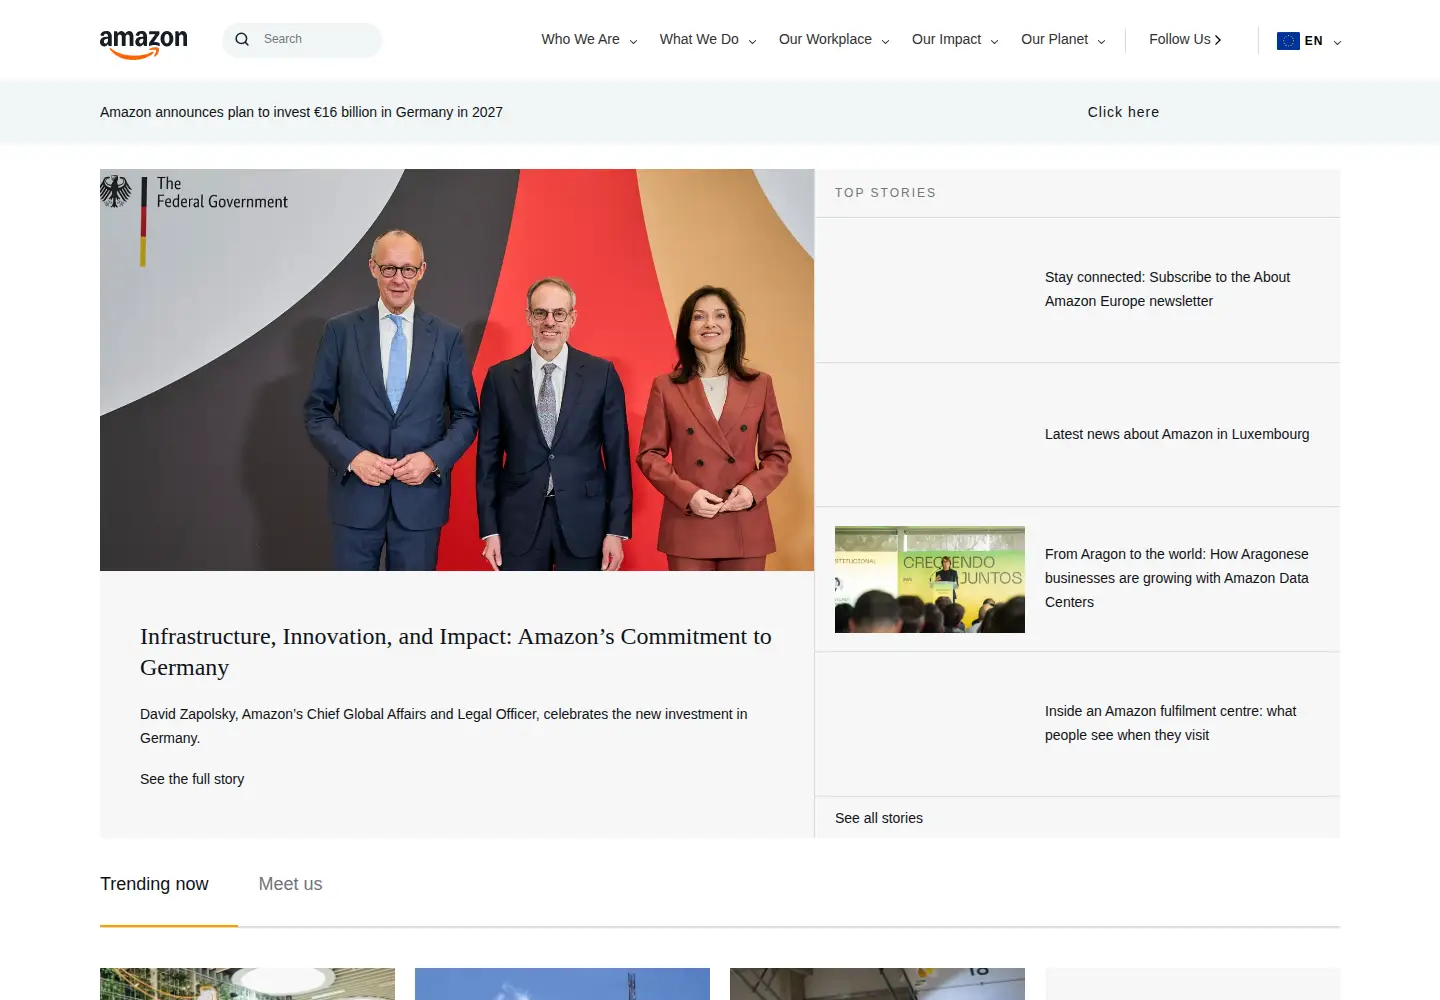The width and height of the screenshot is (1440, 1000).
Task: Click the EU flag icon
Action: pyautogui.click(x=1288, y=41)
